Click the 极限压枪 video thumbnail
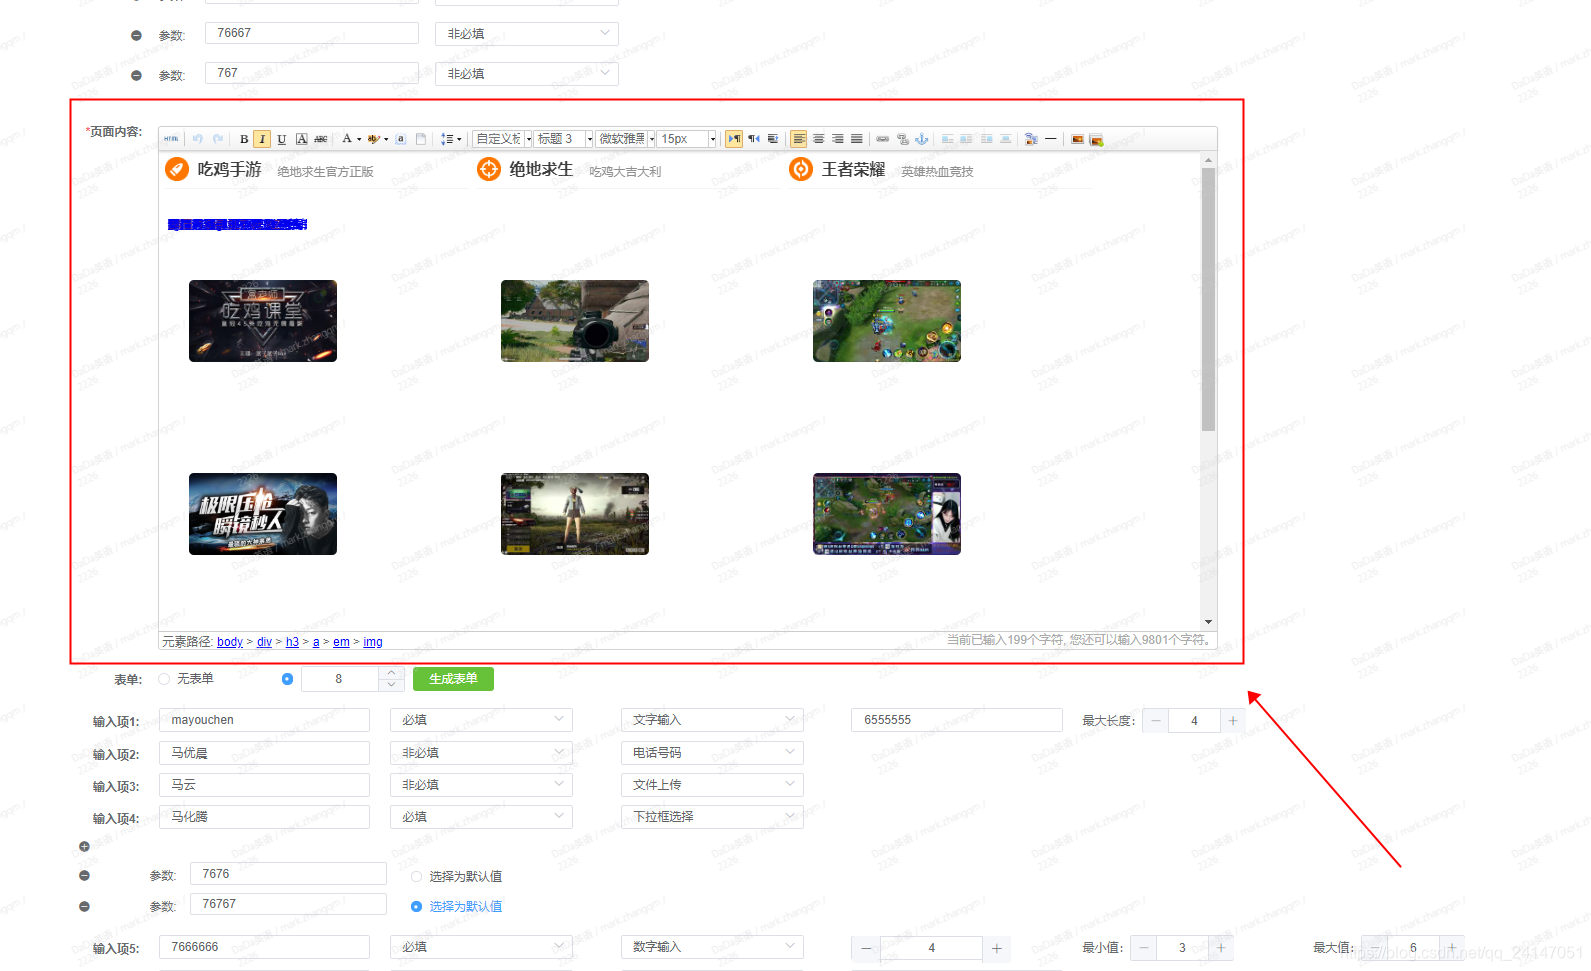1591x971 pixels. coord(263,514)
